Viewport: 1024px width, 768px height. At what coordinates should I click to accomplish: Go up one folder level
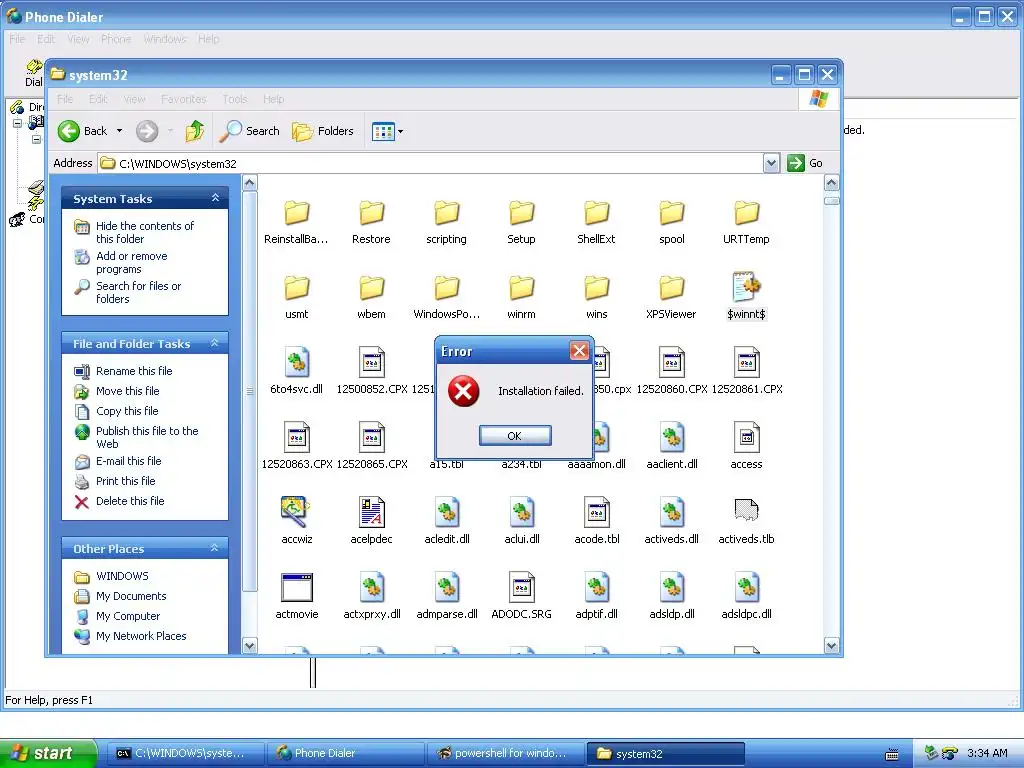coord(195,131)
